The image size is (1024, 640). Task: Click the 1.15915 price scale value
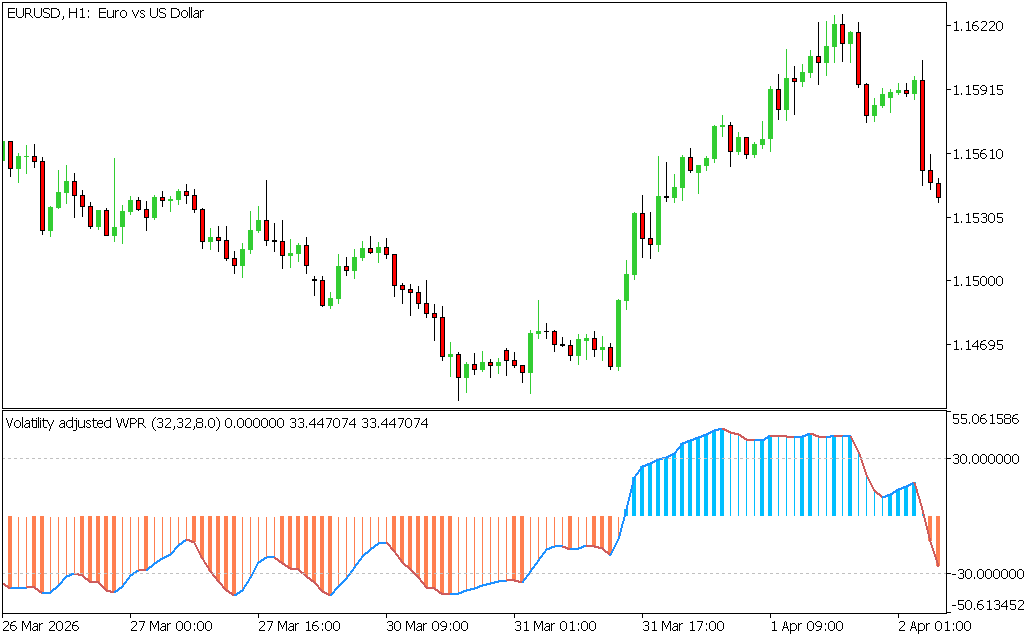point(985,90)
